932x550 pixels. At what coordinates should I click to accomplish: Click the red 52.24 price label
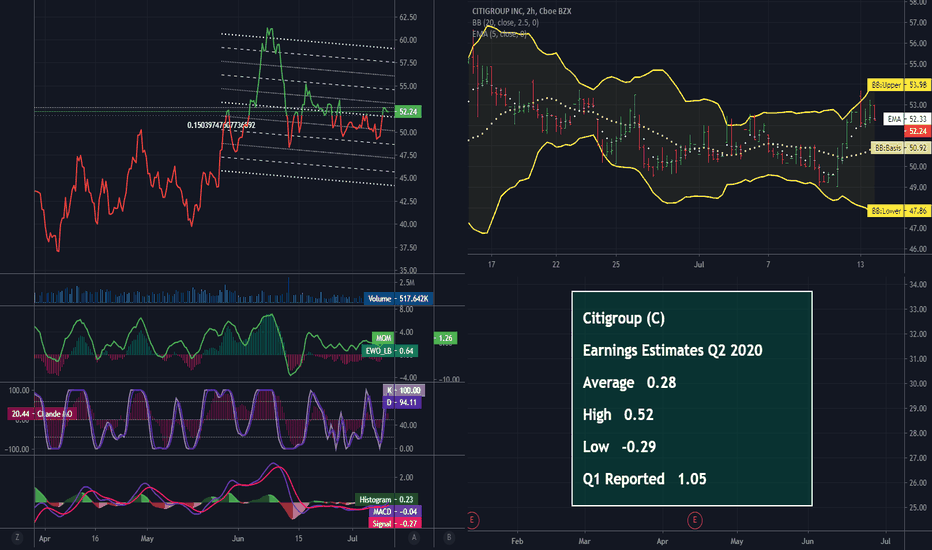tap(917, 131)
